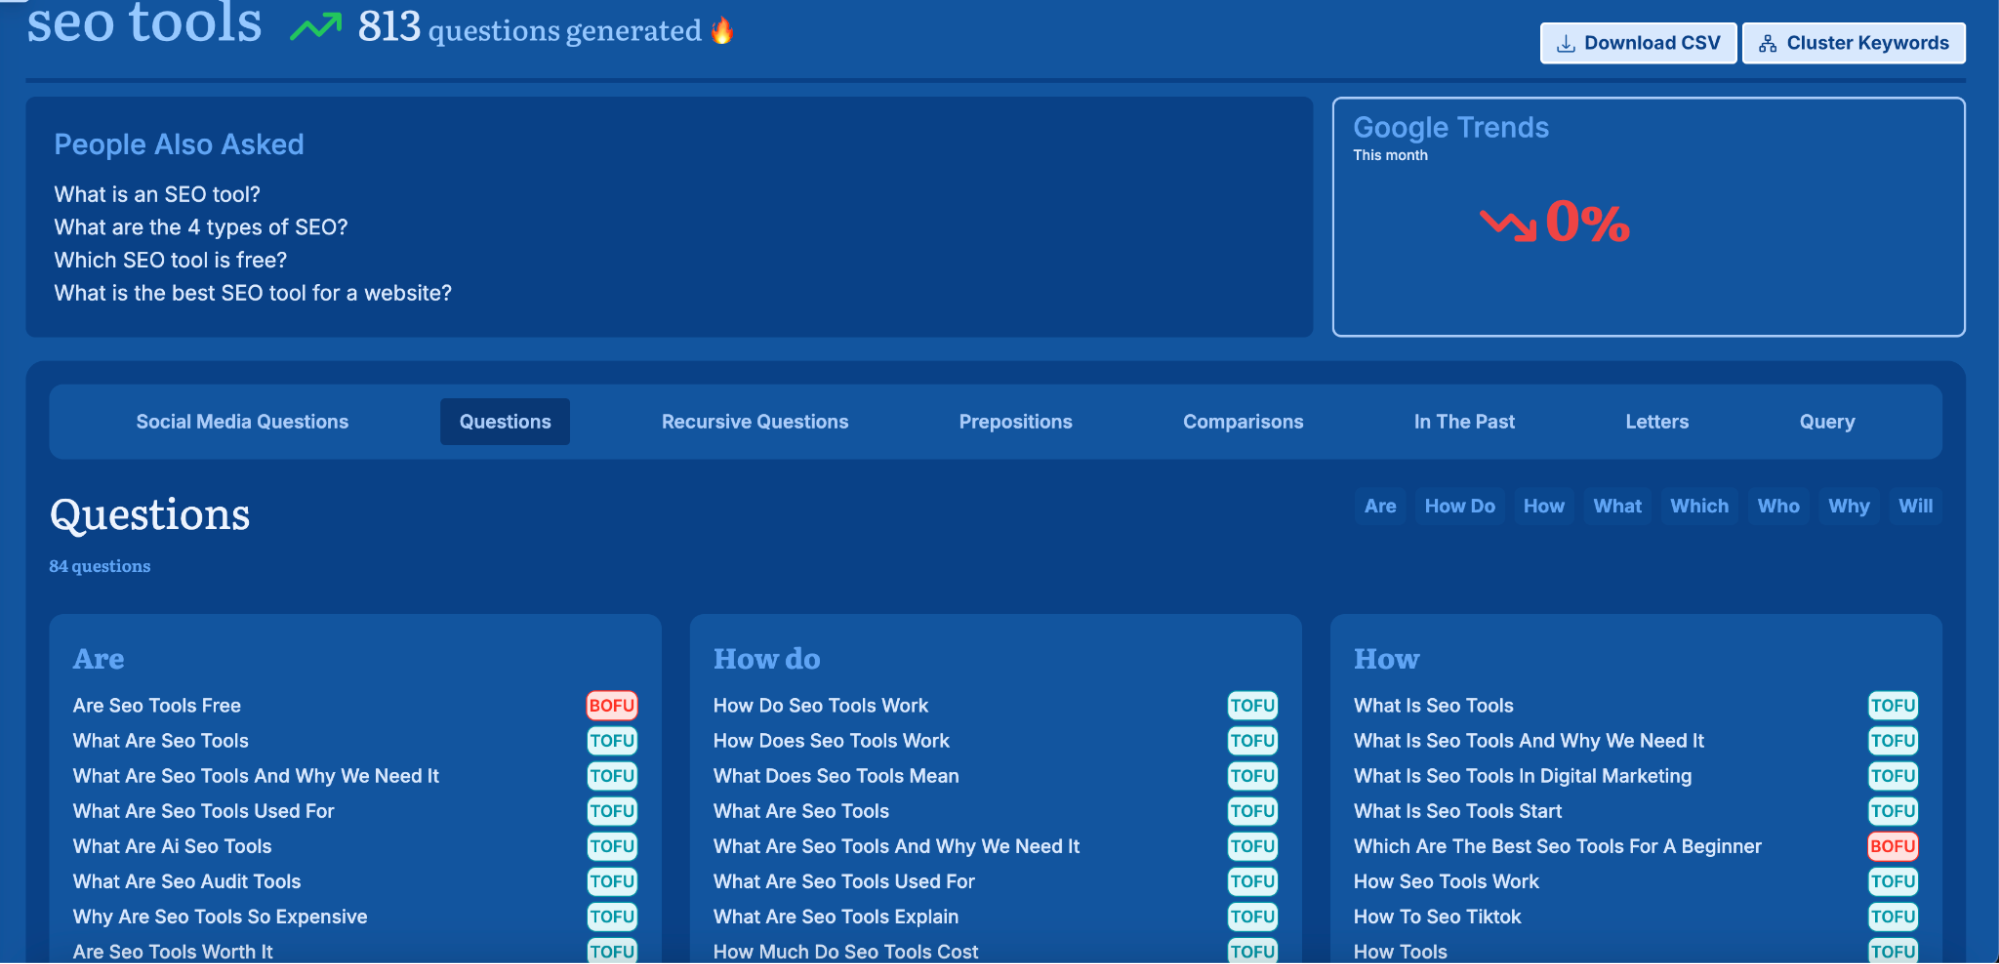Click the People Also Asked heading
The width and height of the screenshot is (1999, 964).
pos(179,145)
